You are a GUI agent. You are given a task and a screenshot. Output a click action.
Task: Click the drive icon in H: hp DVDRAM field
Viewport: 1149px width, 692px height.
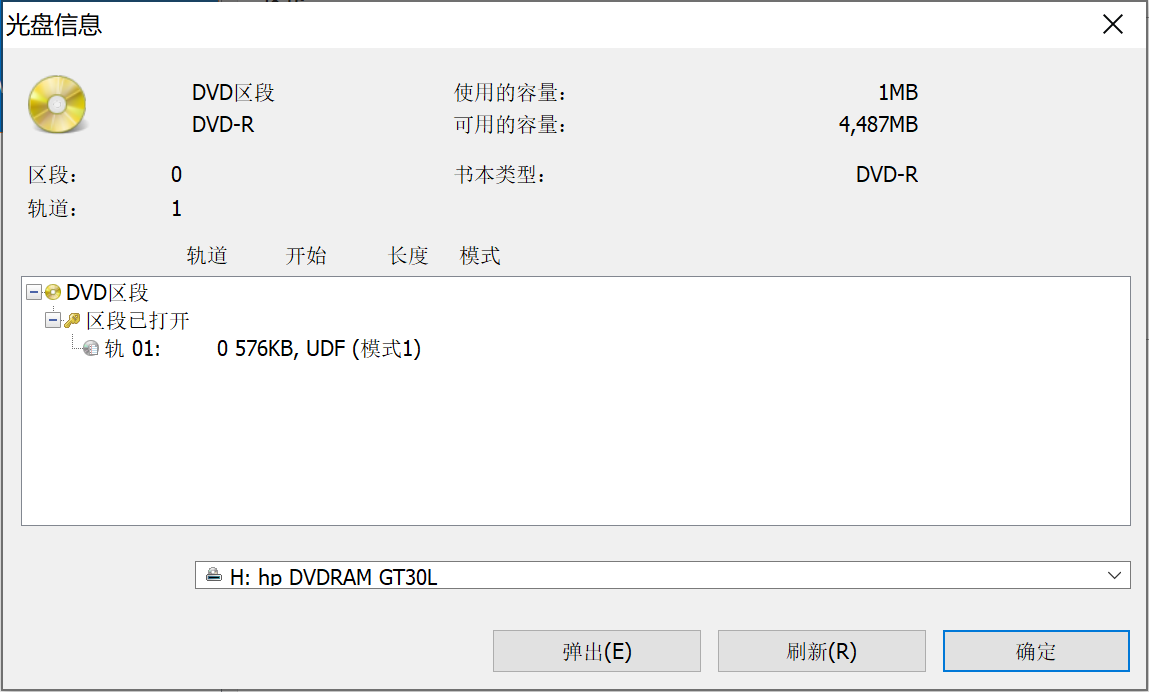(213, 575)
